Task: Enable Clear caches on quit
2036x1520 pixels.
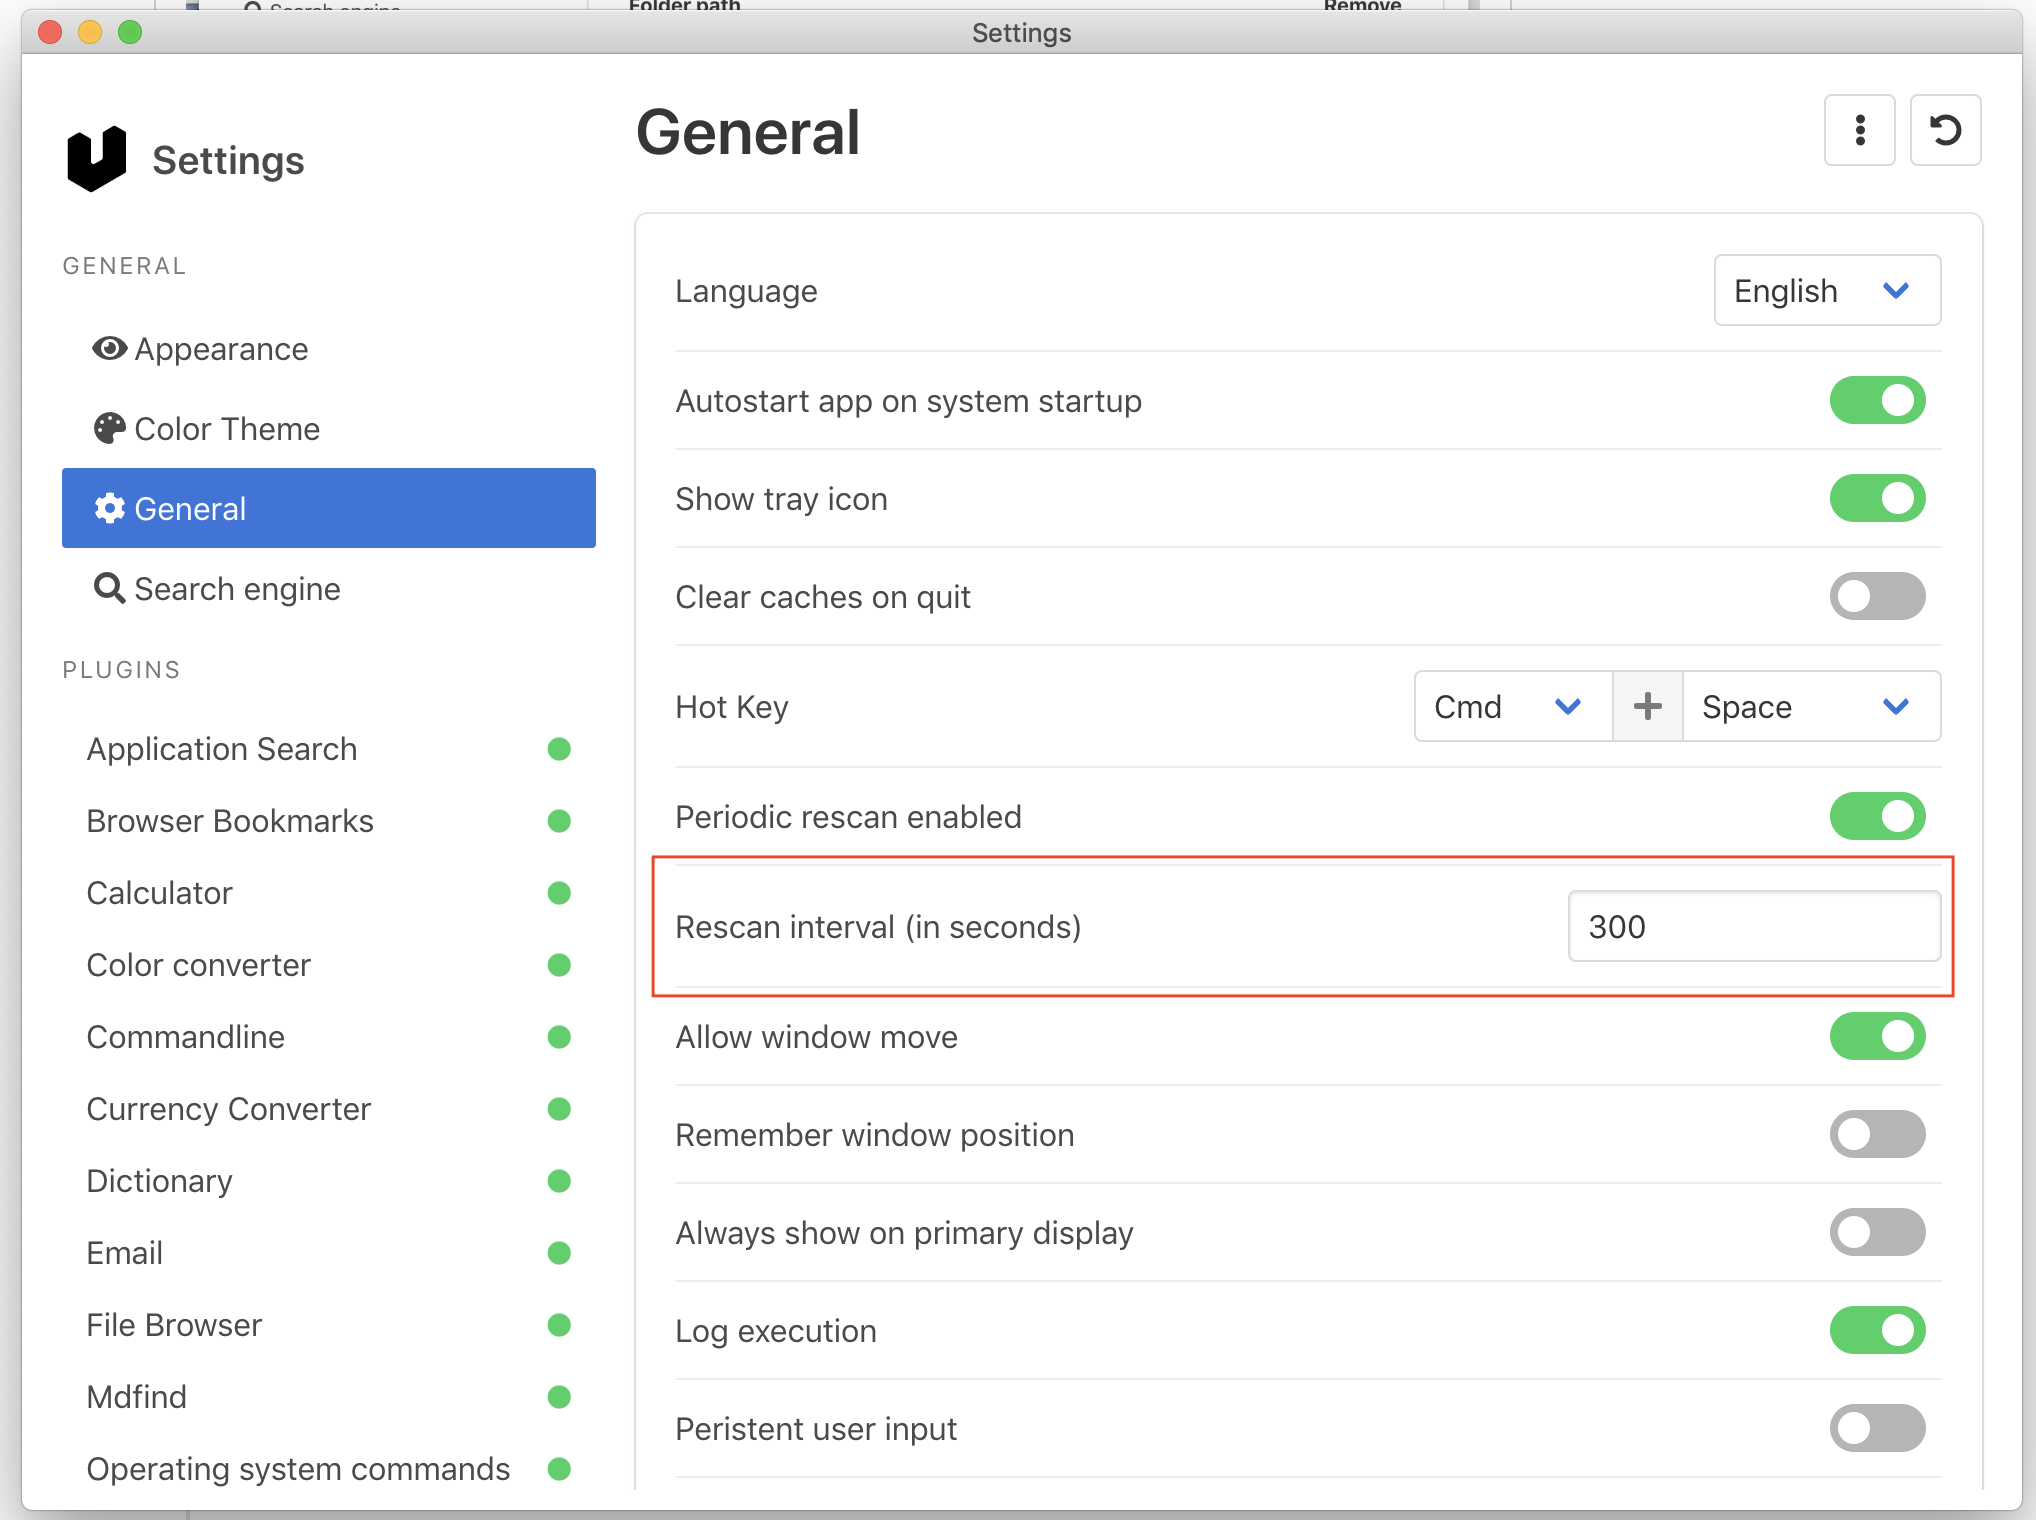Action: pos(1877,596)
